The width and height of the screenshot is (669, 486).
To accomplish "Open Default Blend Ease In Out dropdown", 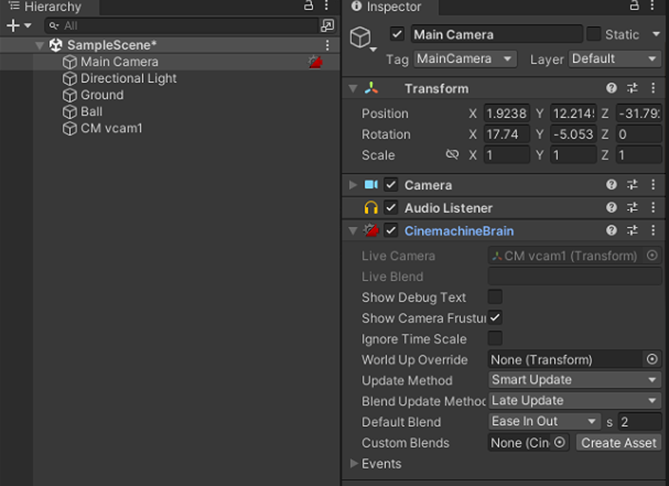I will [x=544, y=422].
